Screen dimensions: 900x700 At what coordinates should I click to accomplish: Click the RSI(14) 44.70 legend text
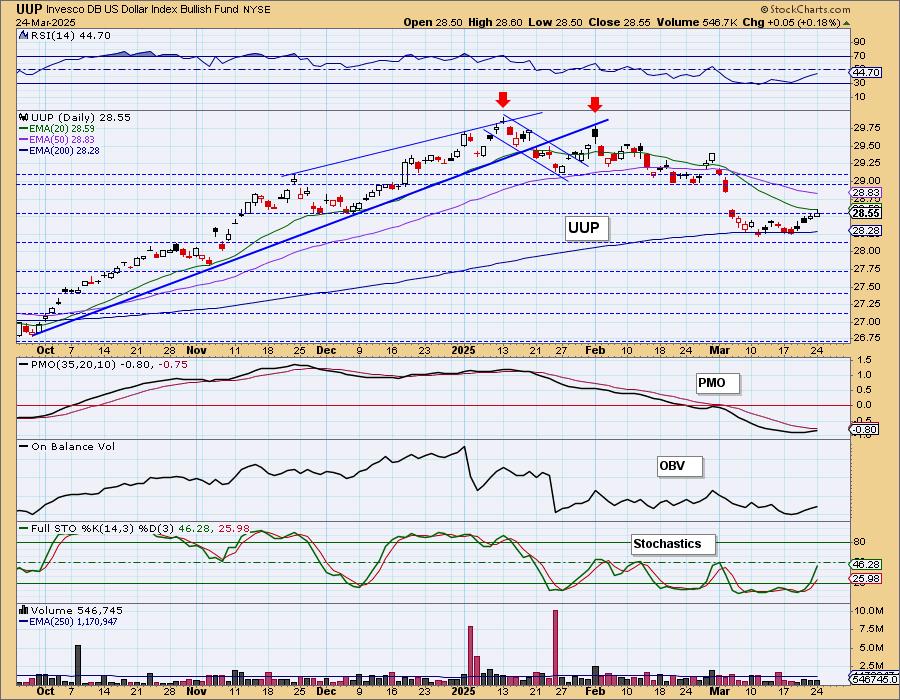pos(71,35)
